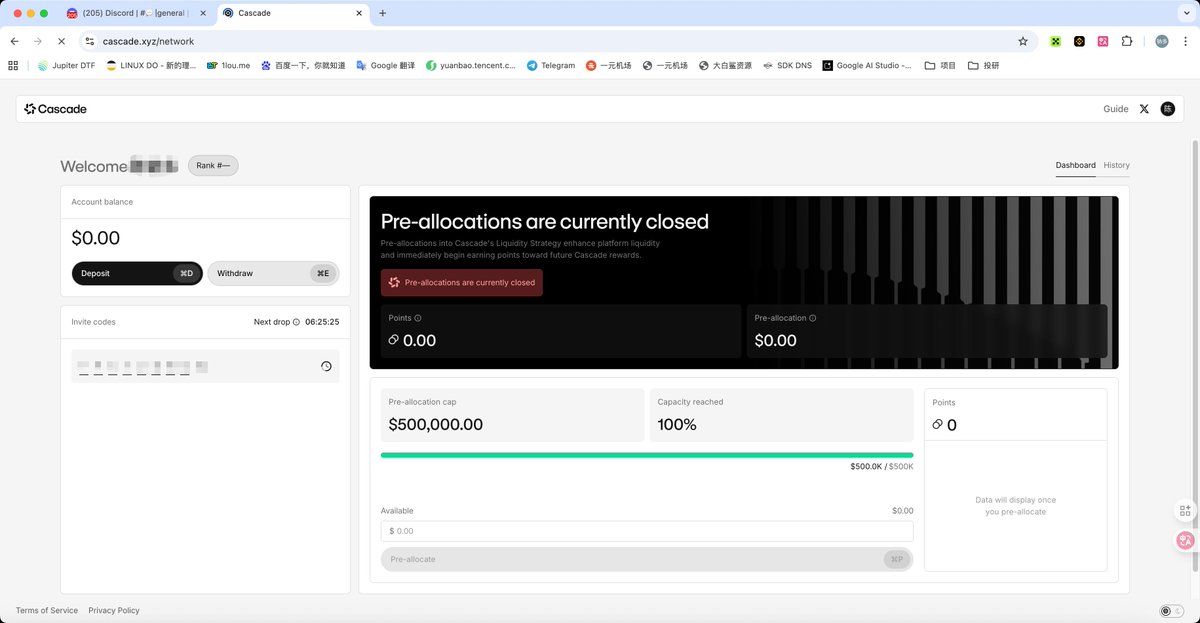Open the Chrome three-dot menu

pyautogui.click(x=1184, y=41)
